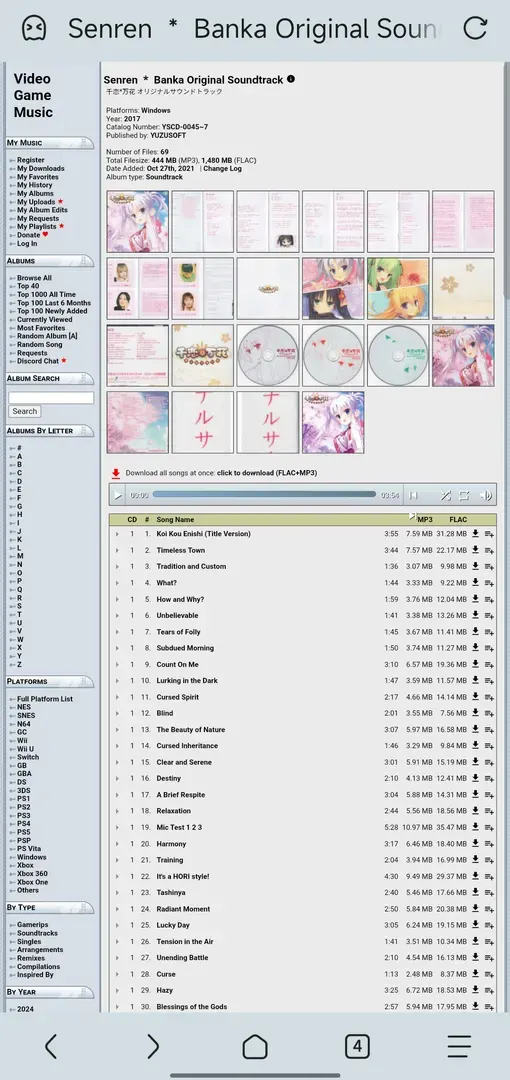
Task: Select Windows in the Platforms list
Action: click(32, 857)
